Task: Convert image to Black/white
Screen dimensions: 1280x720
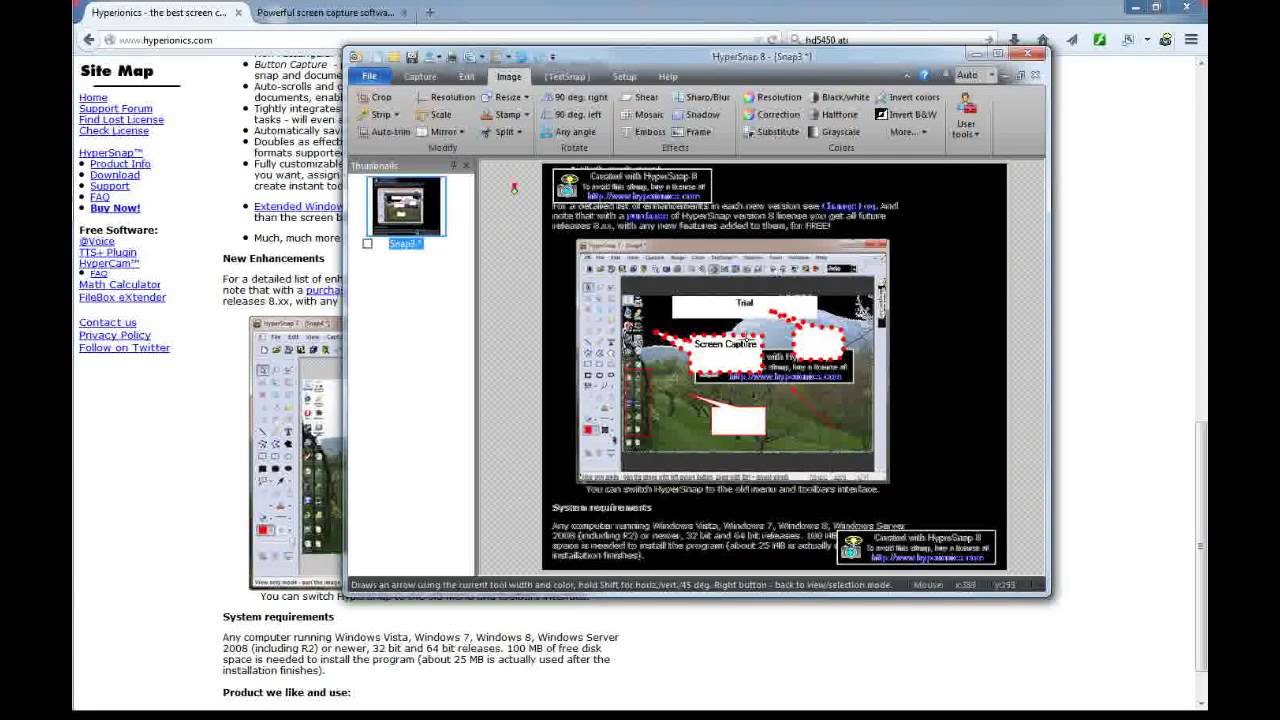Action: pyautogui.click(x=838, y=98)
